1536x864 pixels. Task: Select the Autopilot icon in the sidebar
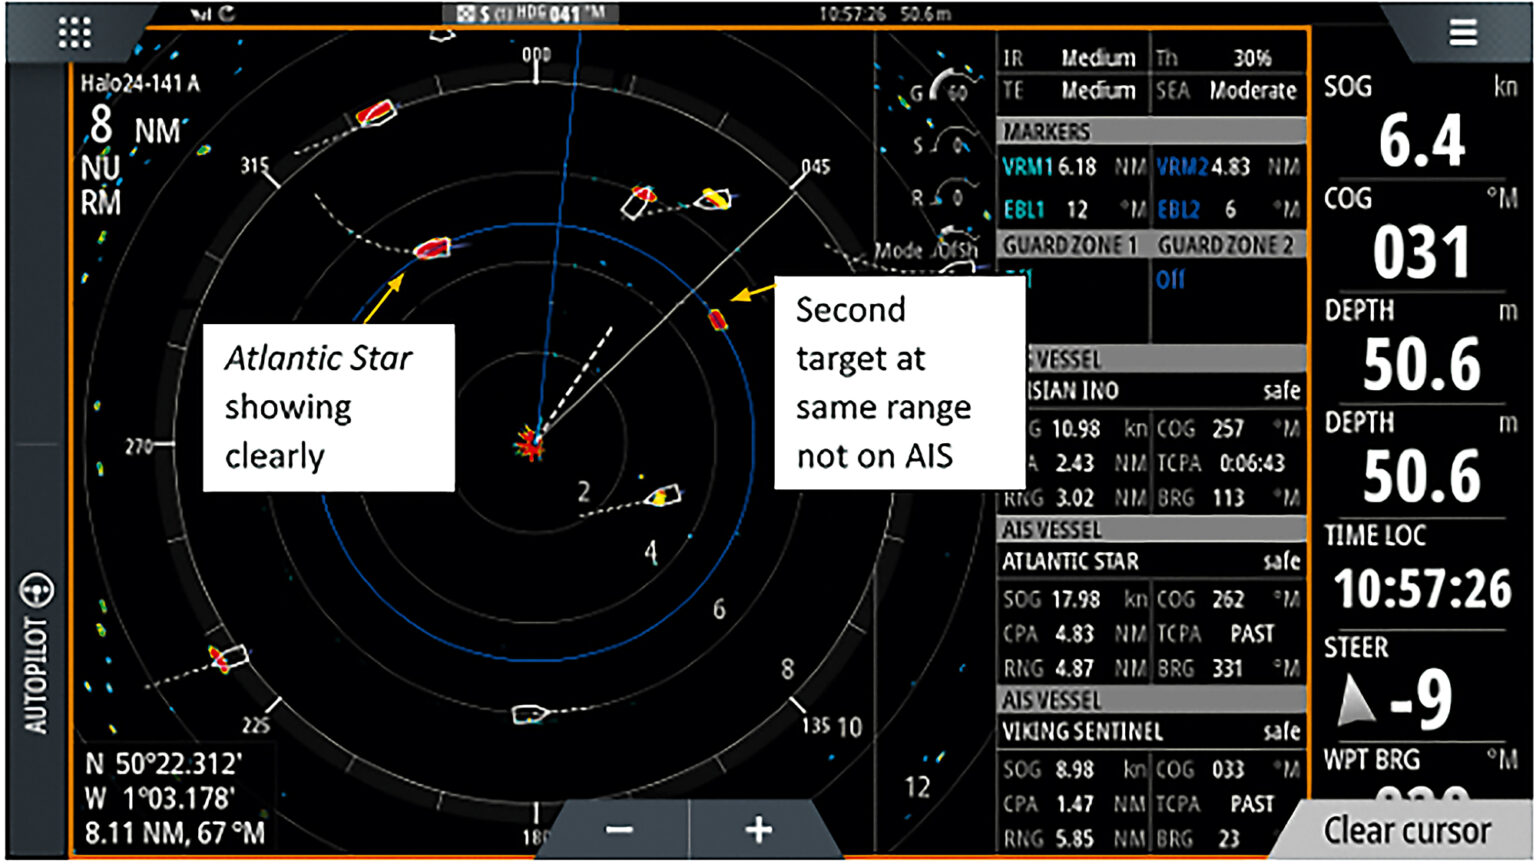click(37, 590)
